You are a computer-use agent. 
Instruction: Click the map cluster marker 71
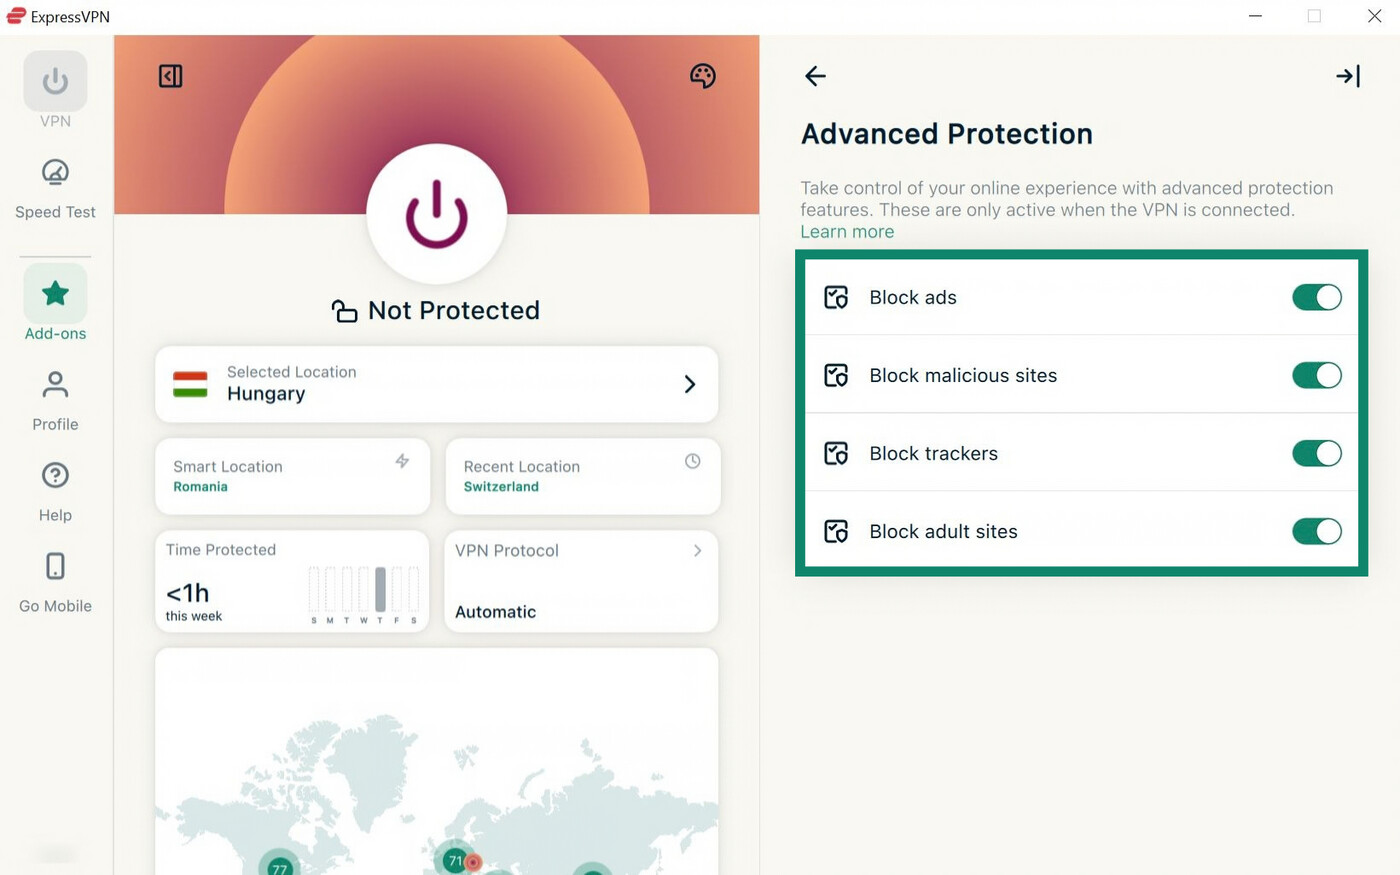(x=455, y=860)
